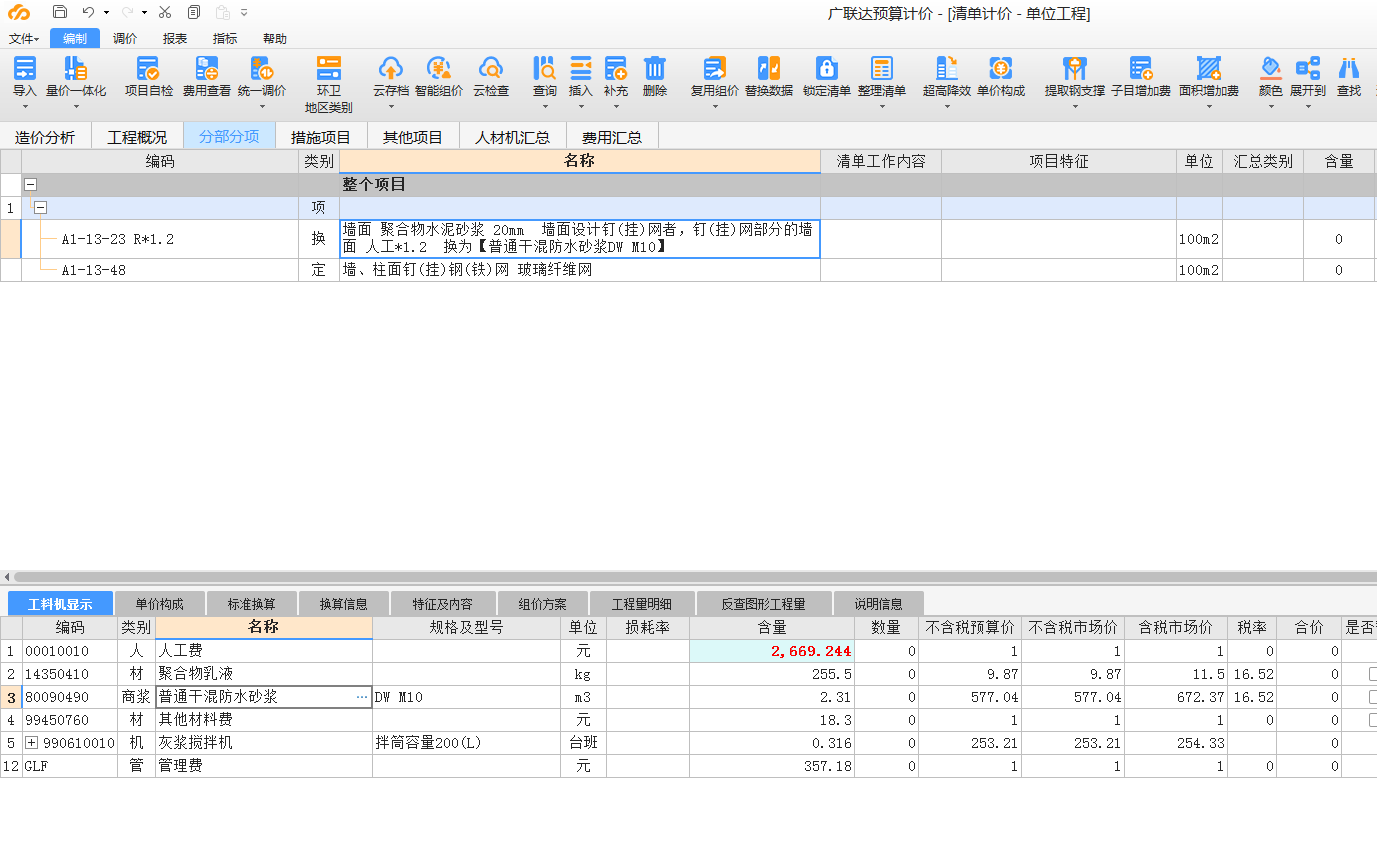The image size is (1377, 858).
Task: Select the 聚合物乳液 material name cell
Action: pos(264,674)
